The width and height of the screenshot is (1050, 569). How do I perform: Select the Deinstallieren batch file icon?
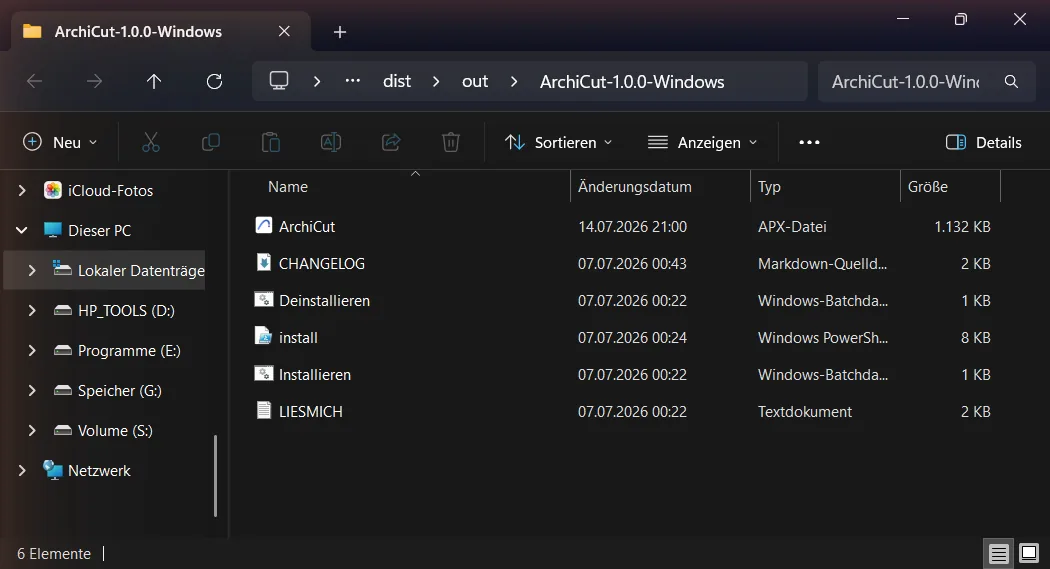[264, 299]
